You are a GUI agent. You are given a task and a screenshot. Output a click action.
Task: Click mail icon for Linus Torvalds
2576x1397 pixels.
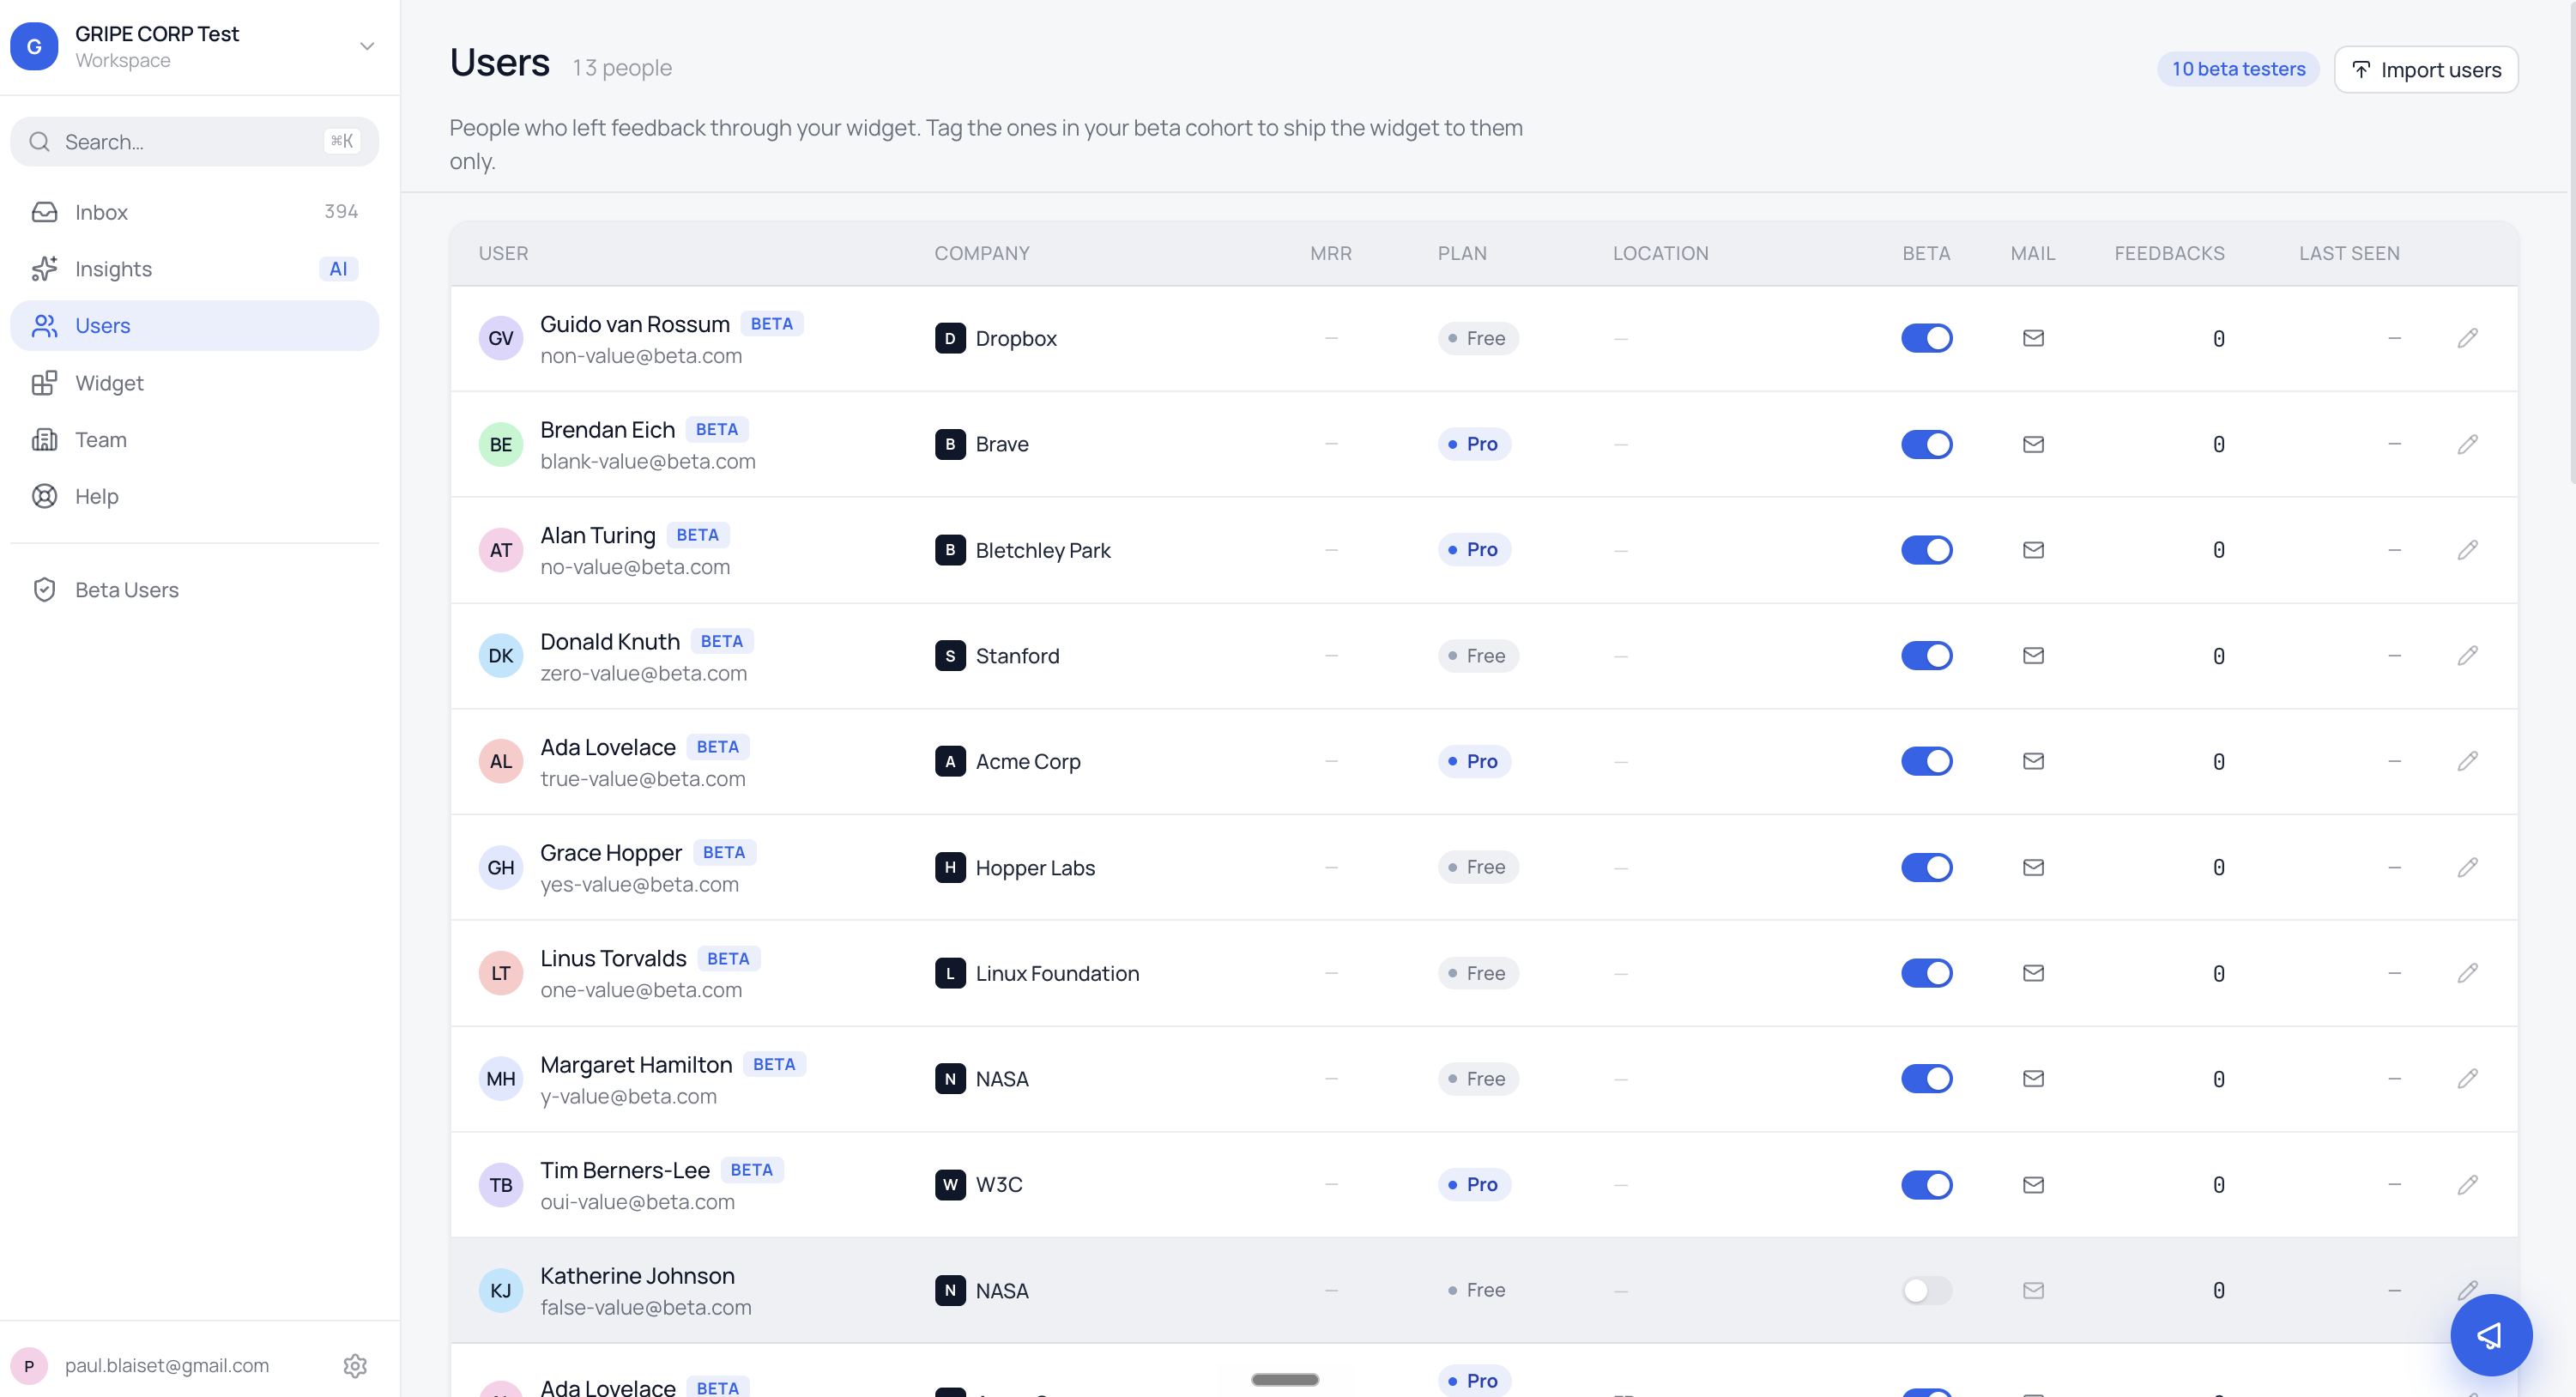[2033, 973]
